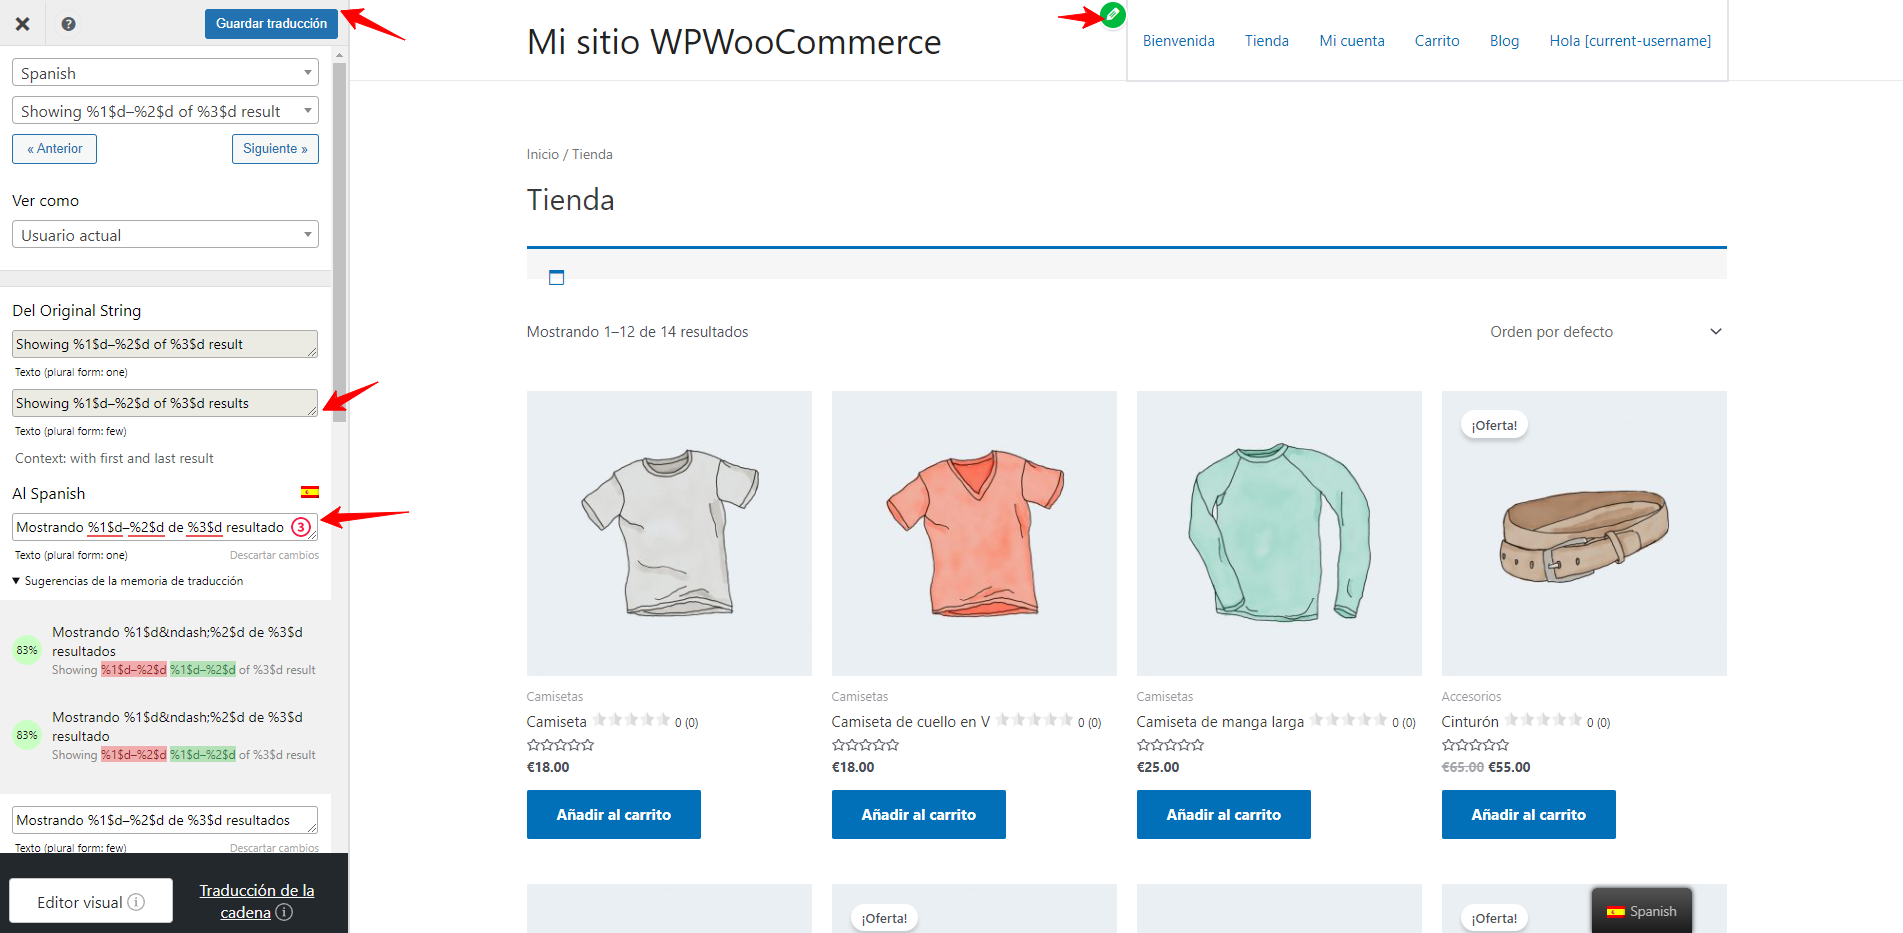This screenshot has width=1903, height=933.
Task: Click the Camiseta product title
Action: (557, 722)
